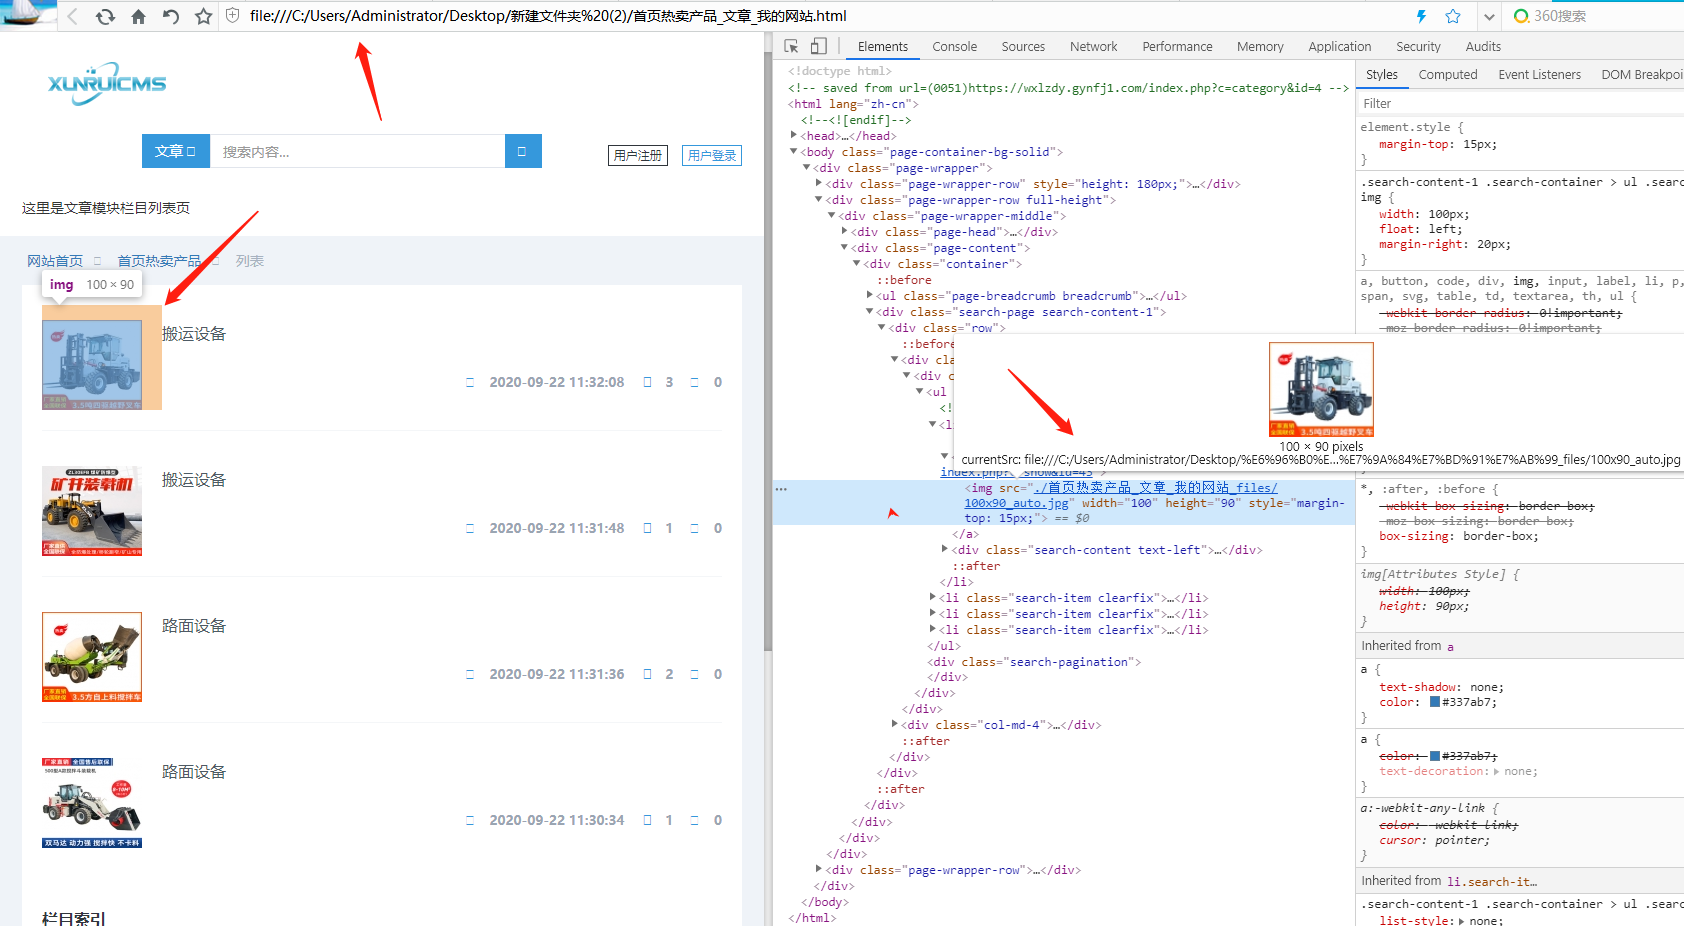Open the Security tab
Viewport: 1684px width, 926px height.
pyautogui.click(x=1418, y=46)
